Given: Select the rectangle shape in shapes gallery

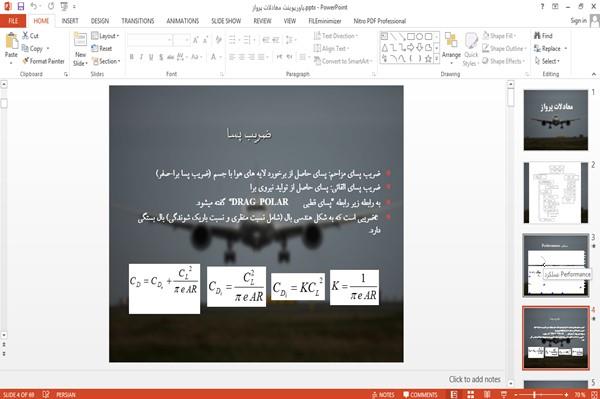Looking at the screenshot, I should point(411,37).
